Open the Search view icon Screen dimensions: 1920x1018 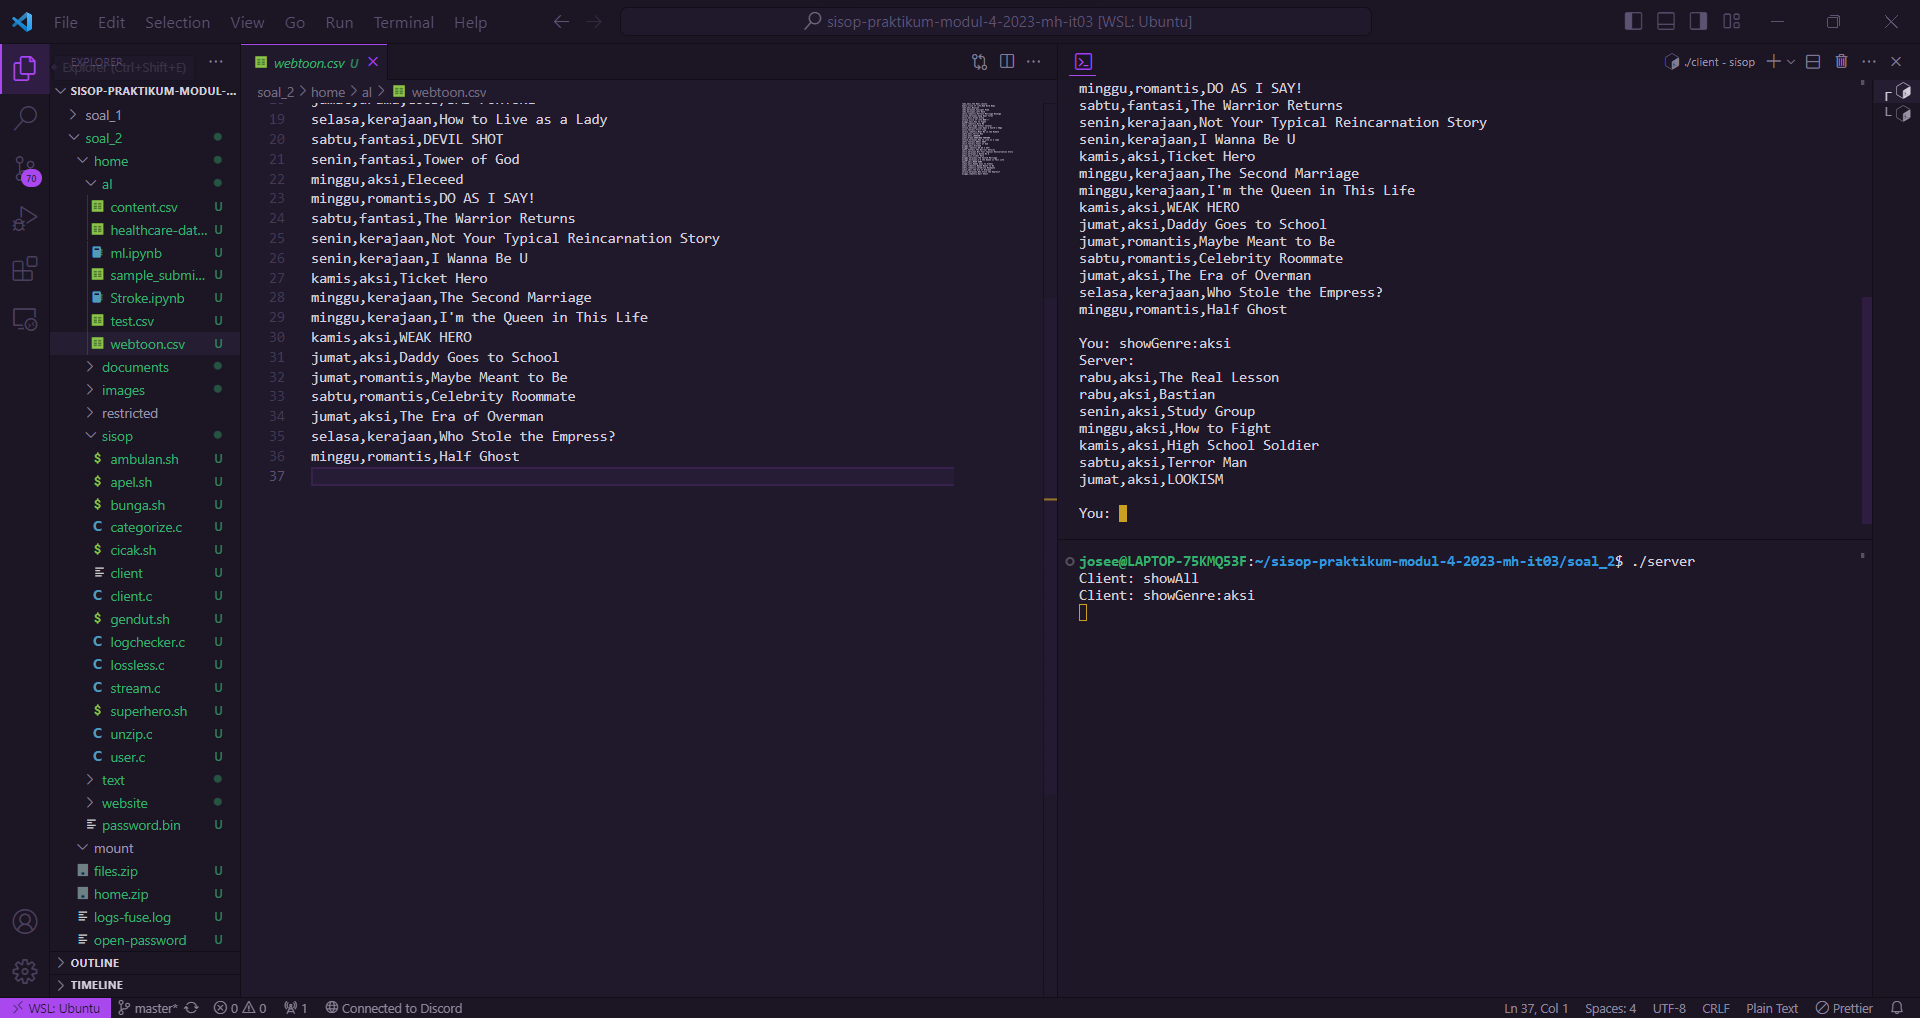[25, 118]
